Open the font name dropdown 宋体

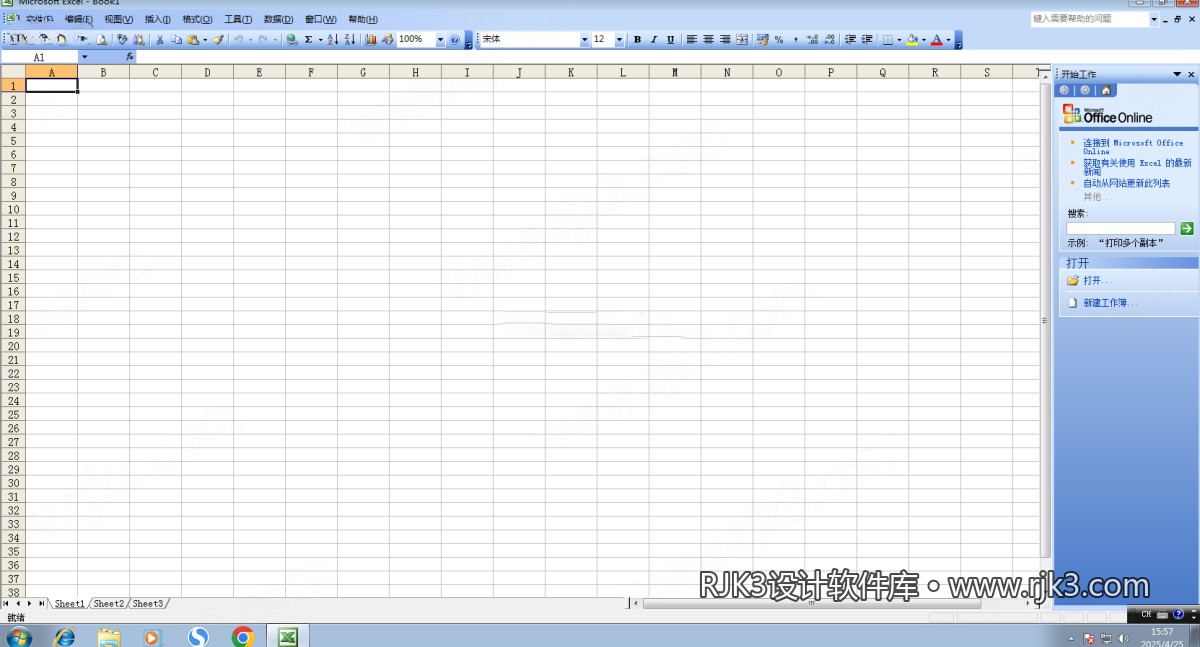(x=585, y=40)
